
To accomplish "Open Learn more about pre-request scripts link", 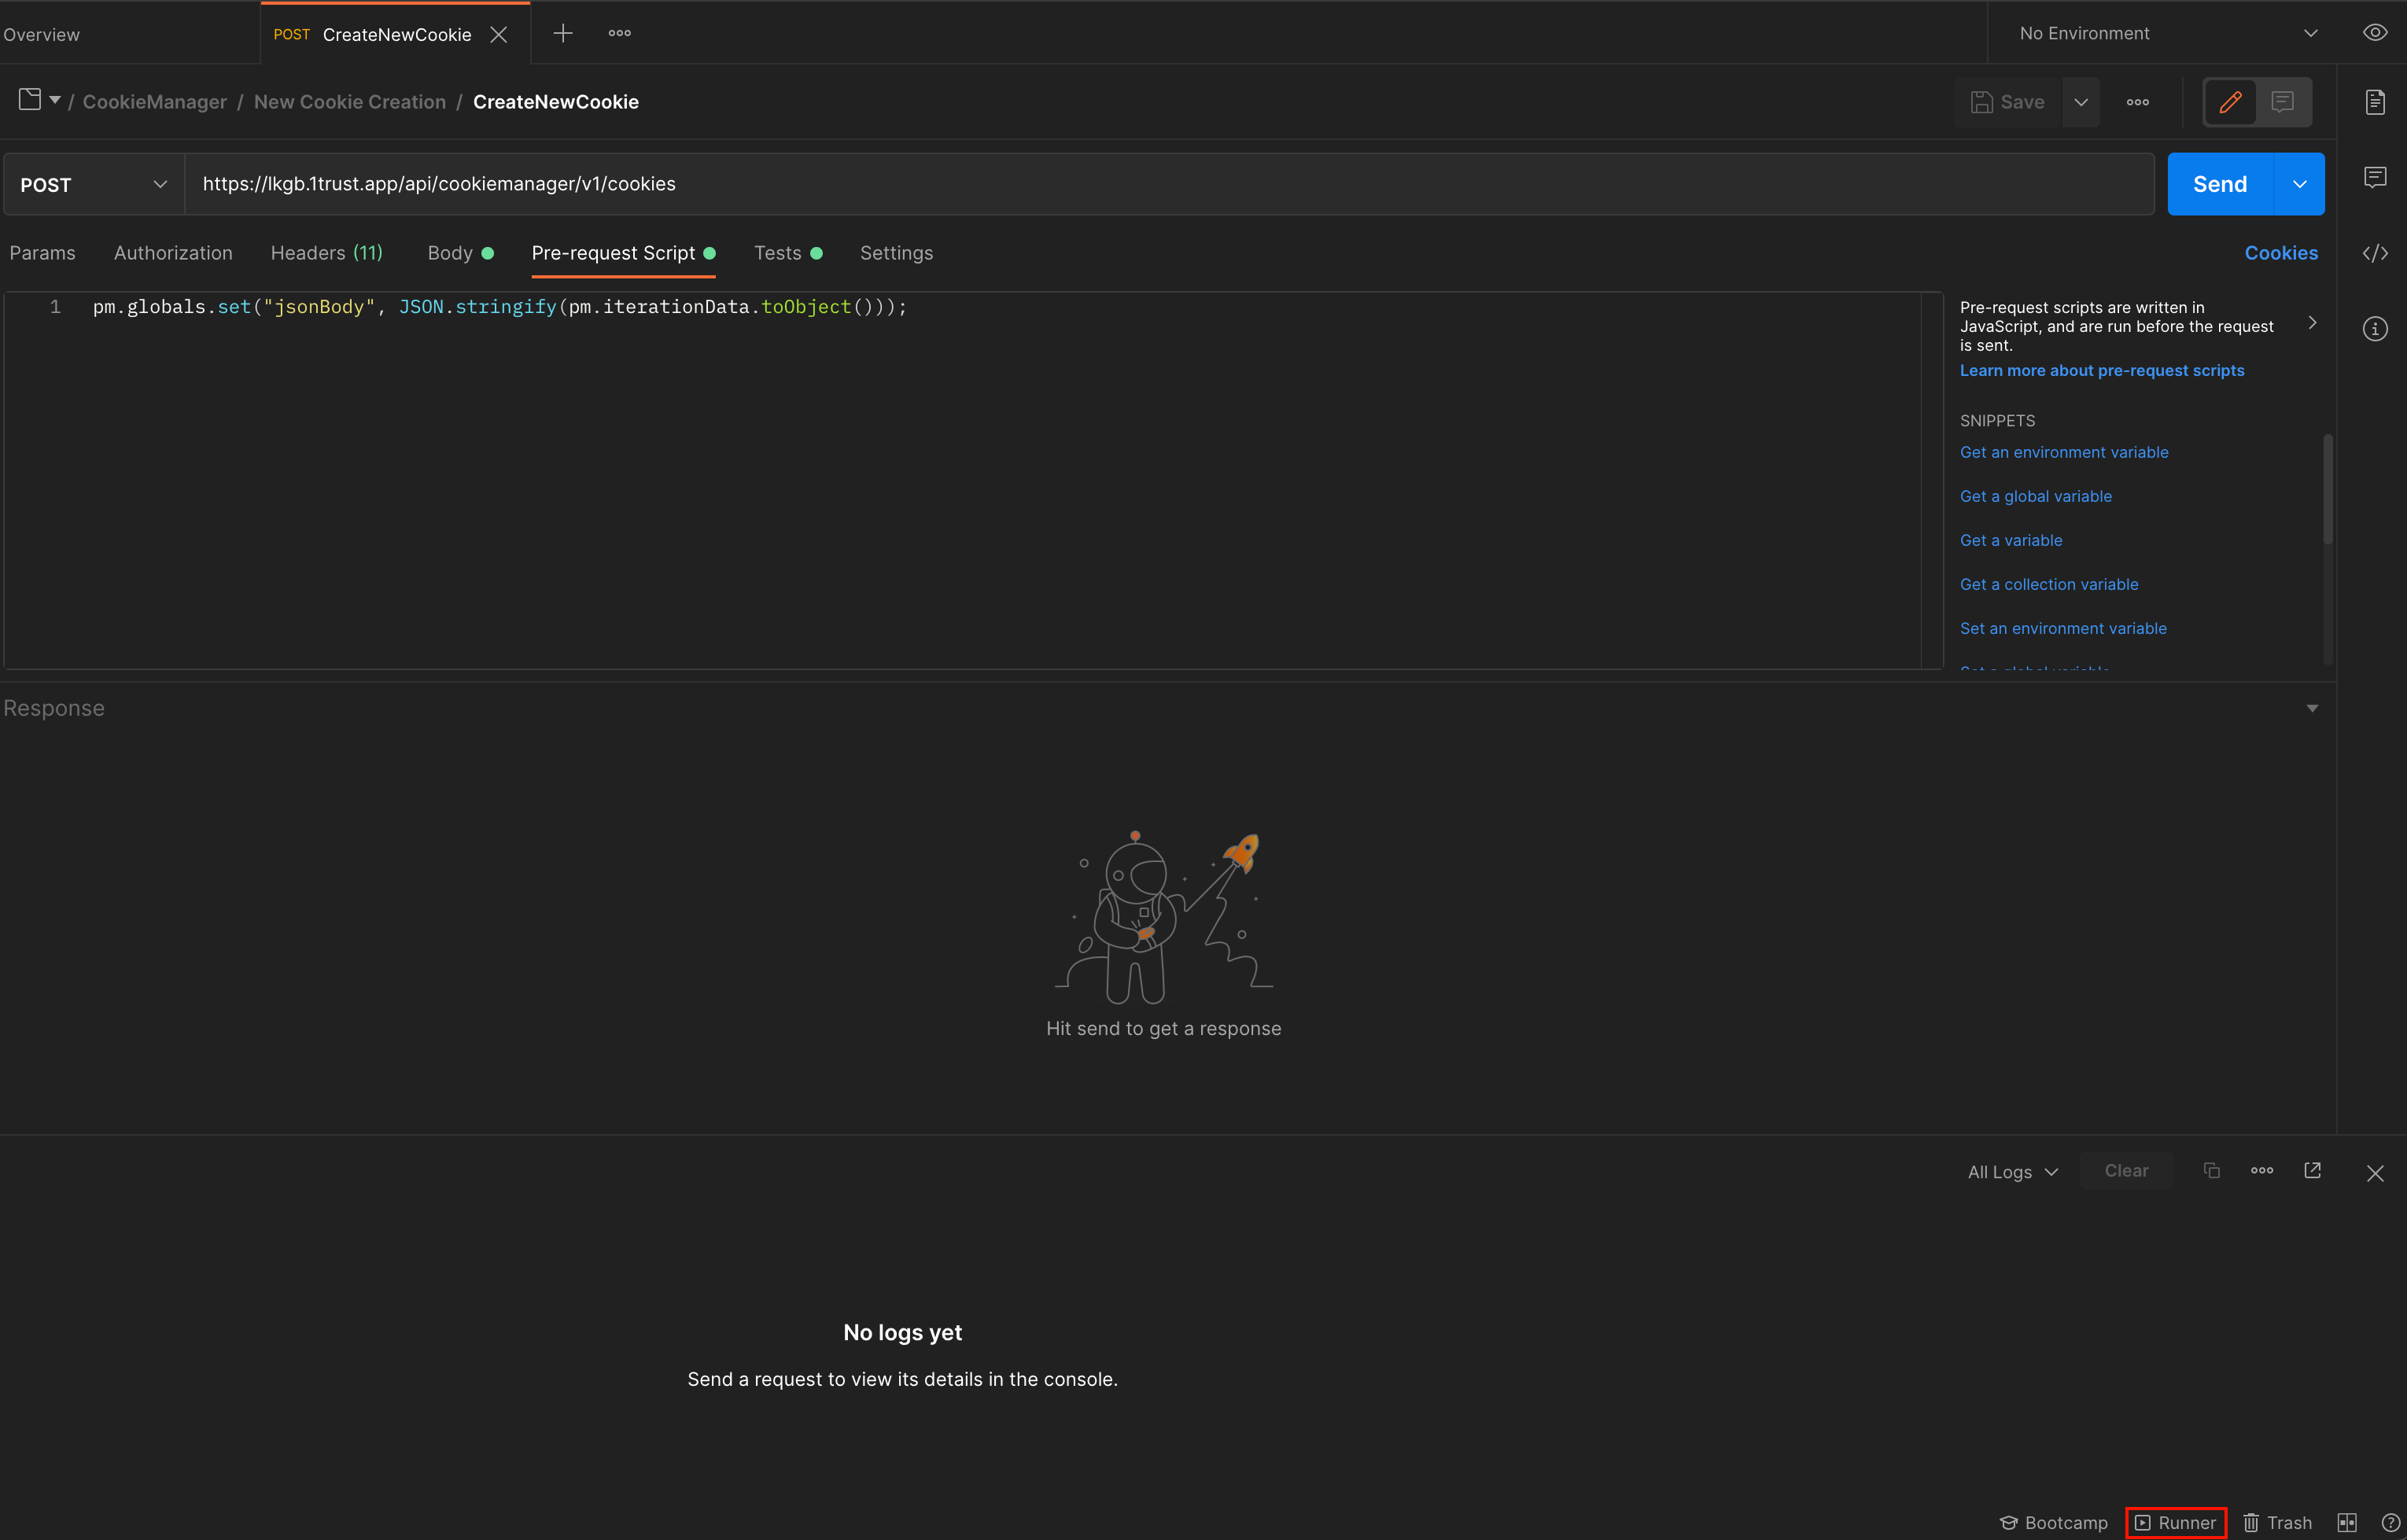I will pyautogui.click(x=2101, y=370).
